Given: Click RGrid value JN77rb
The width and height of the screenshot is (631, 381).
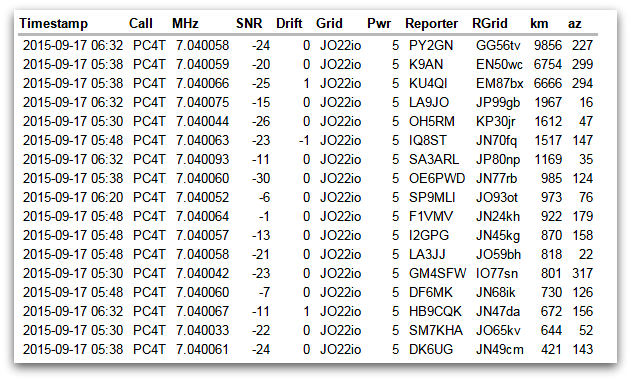Looking at the screenshot, I should [x=497, y=178].
